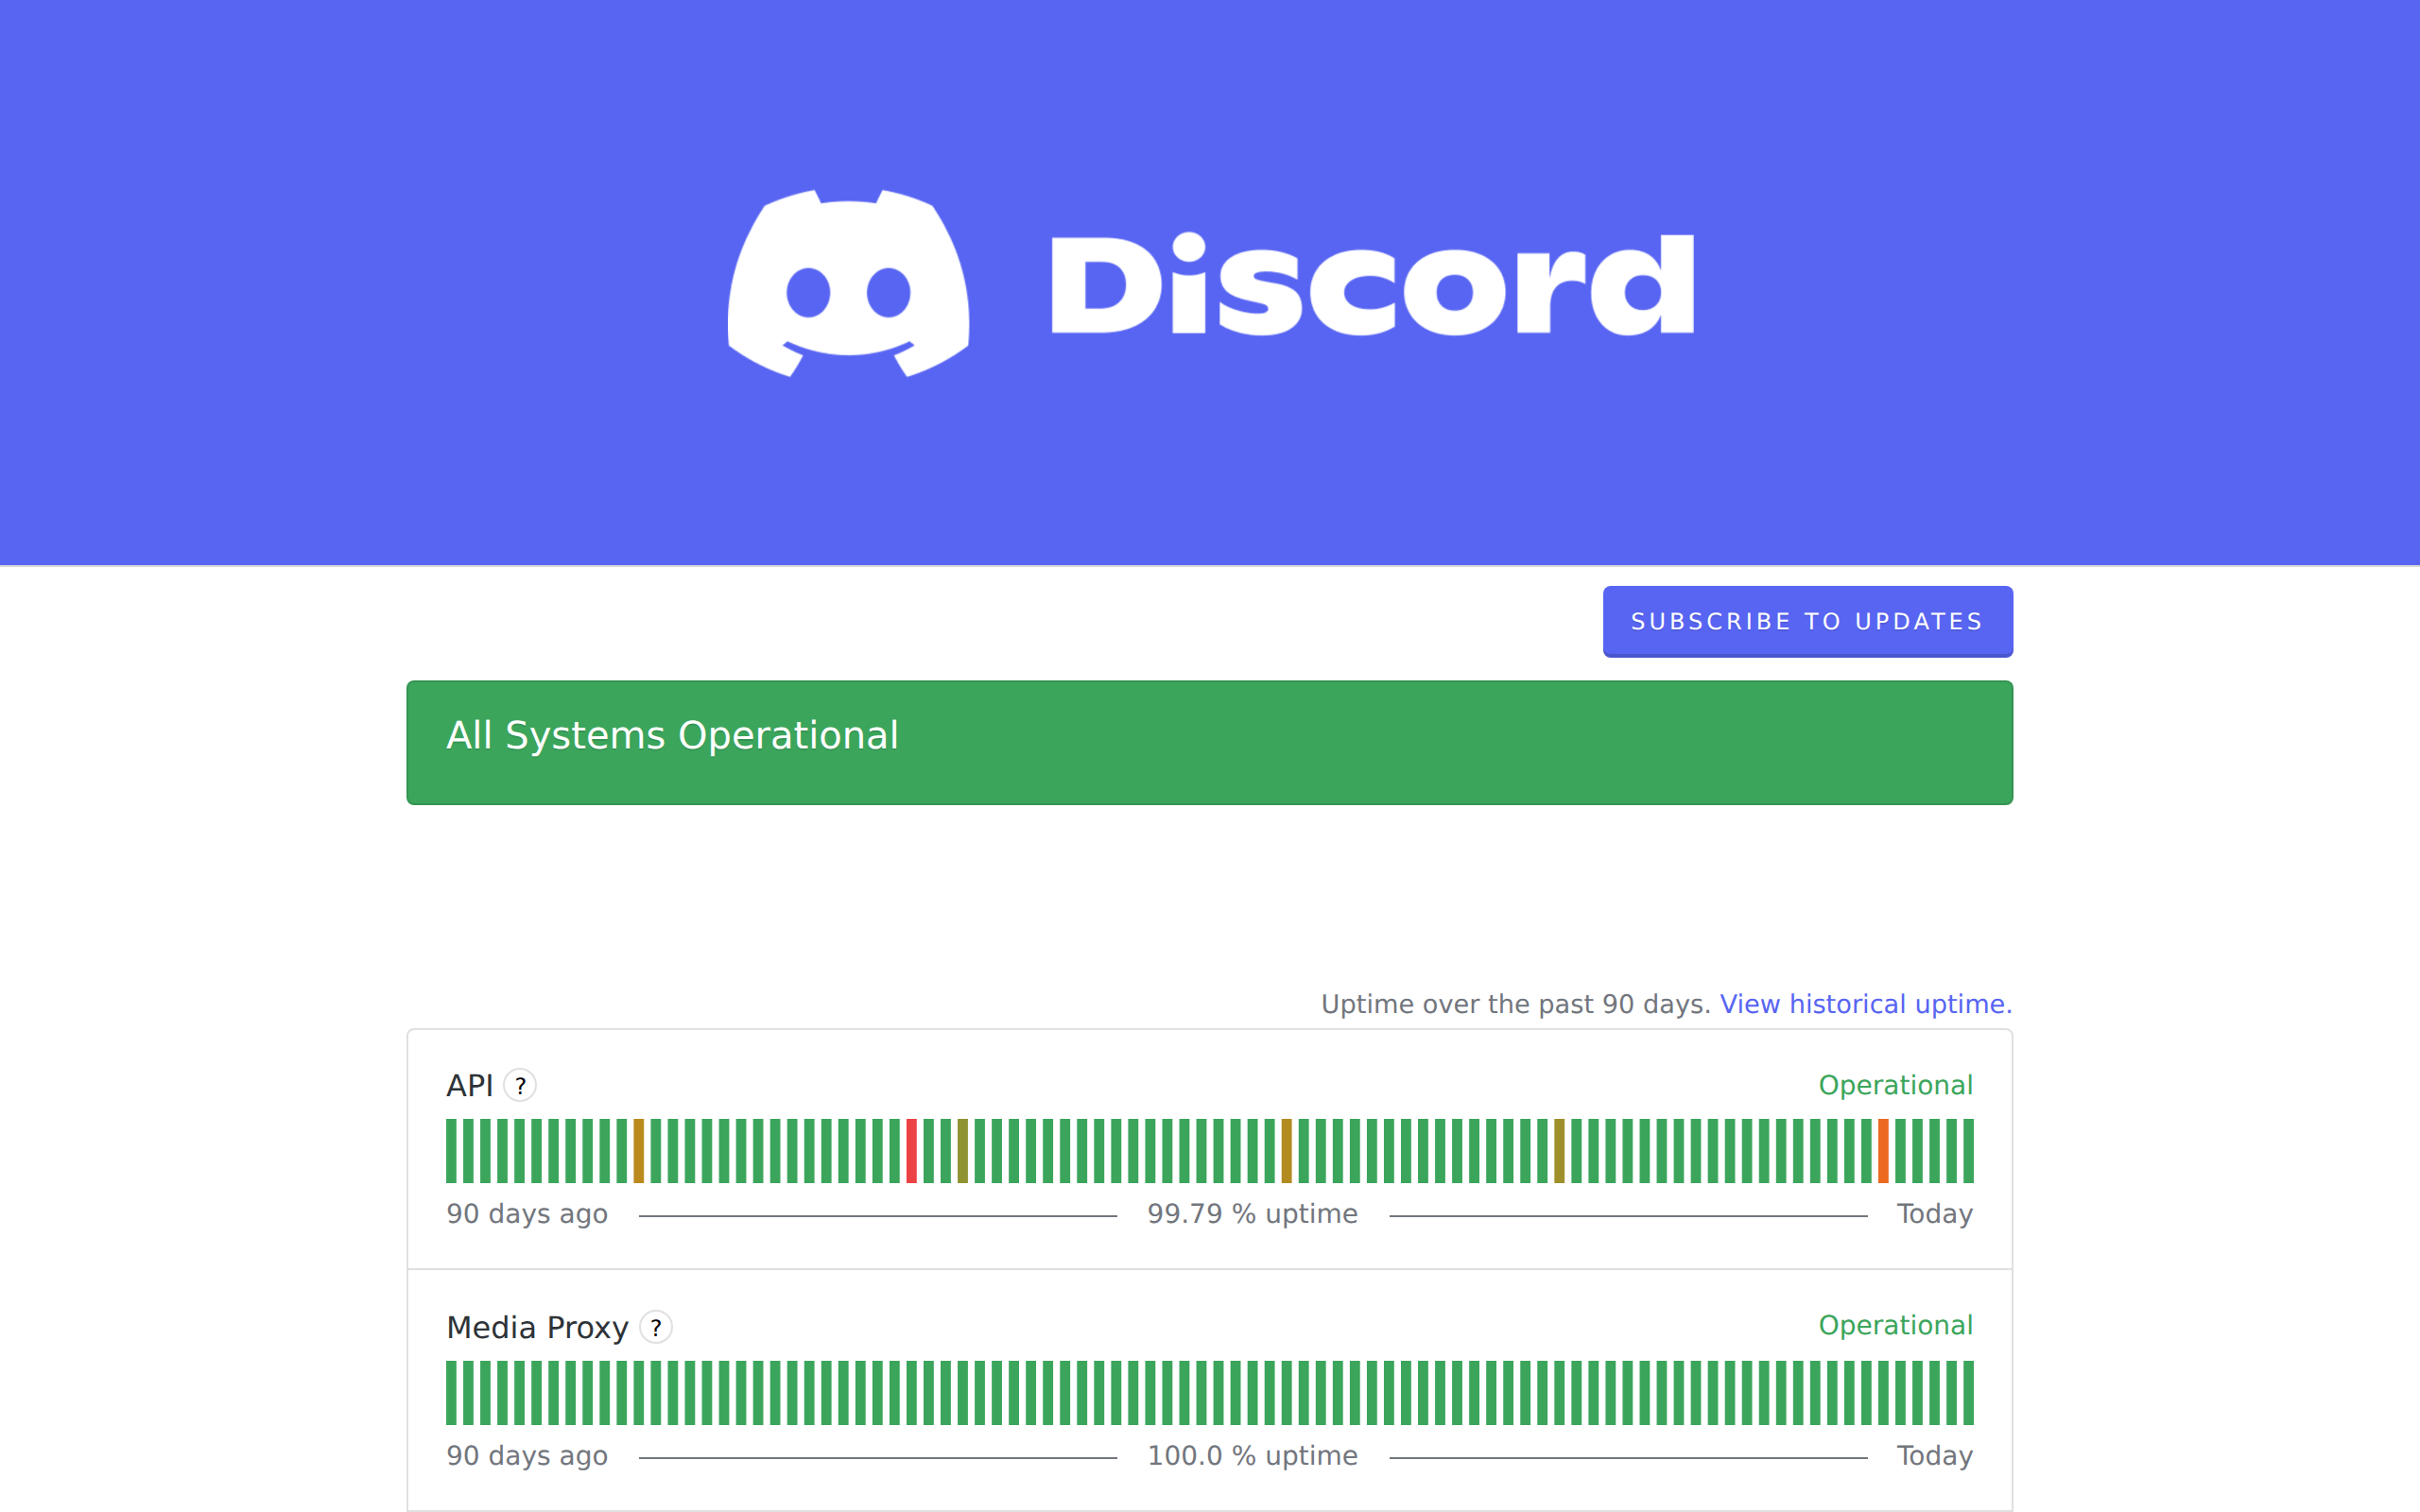2420x1512 pixels.
Task: Click Subscribe to Updates button
Action: [1807, 621]
